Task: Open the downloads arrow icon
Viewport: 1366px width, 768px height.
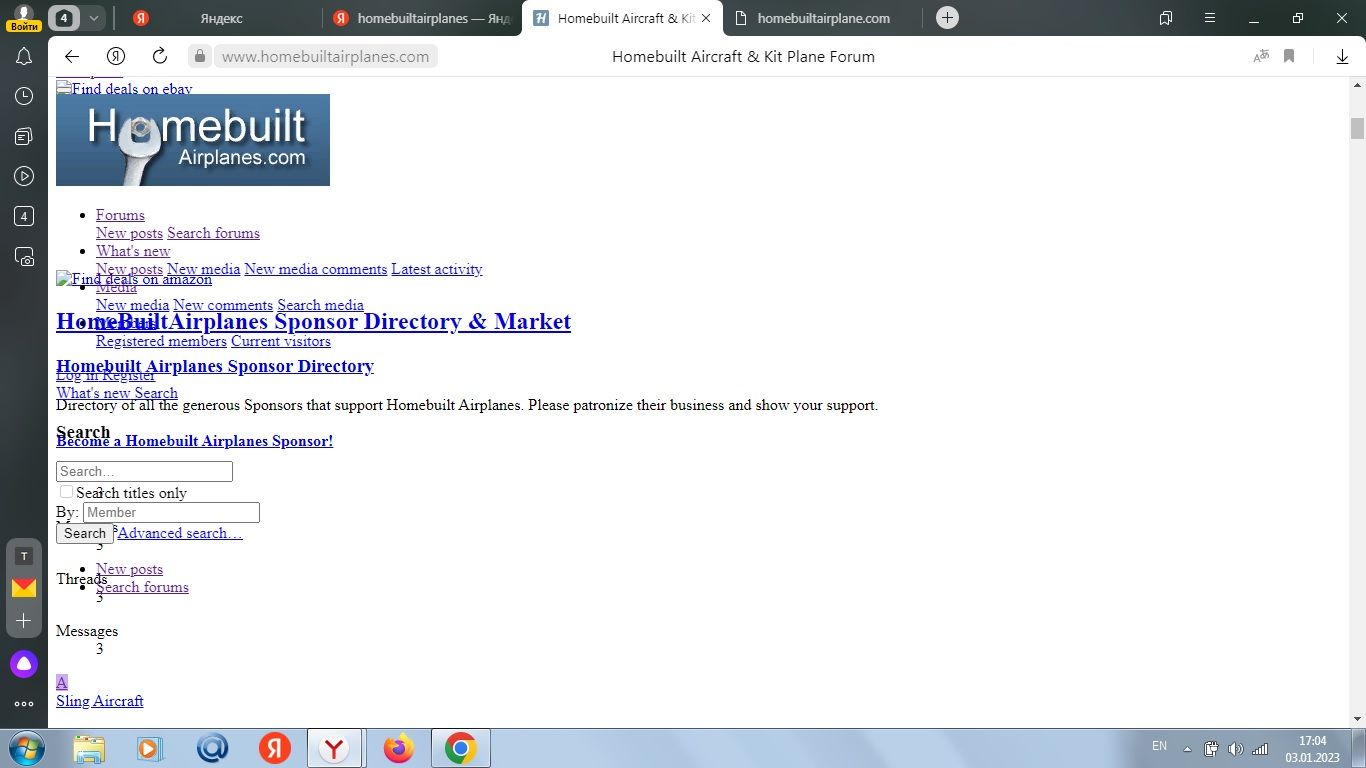Action: coord(1342,57)
